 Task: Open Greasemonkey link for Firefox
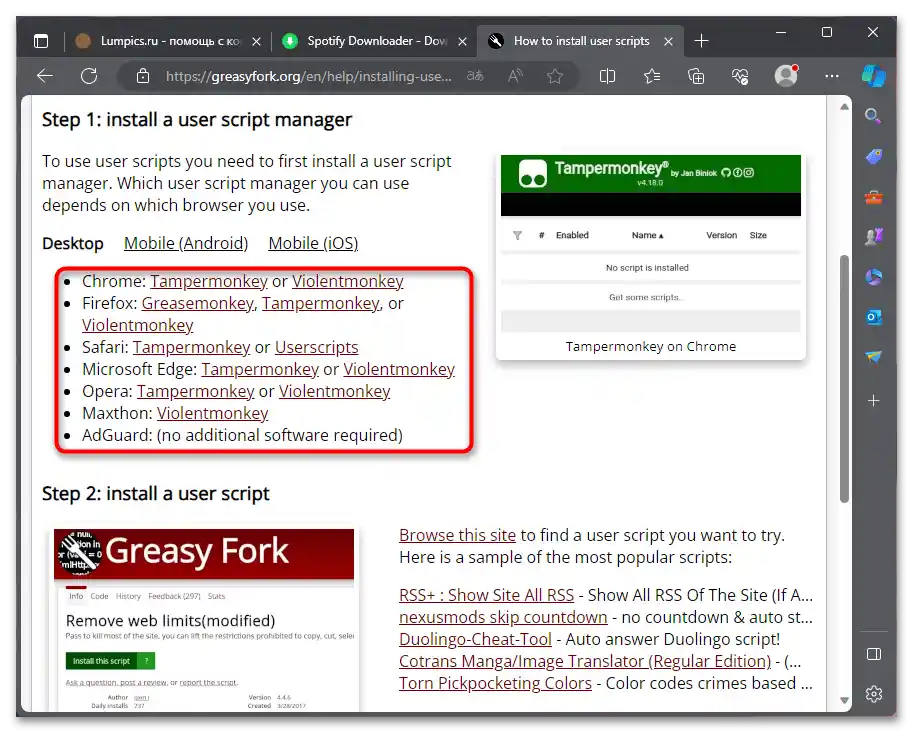[x=198, y=303]
